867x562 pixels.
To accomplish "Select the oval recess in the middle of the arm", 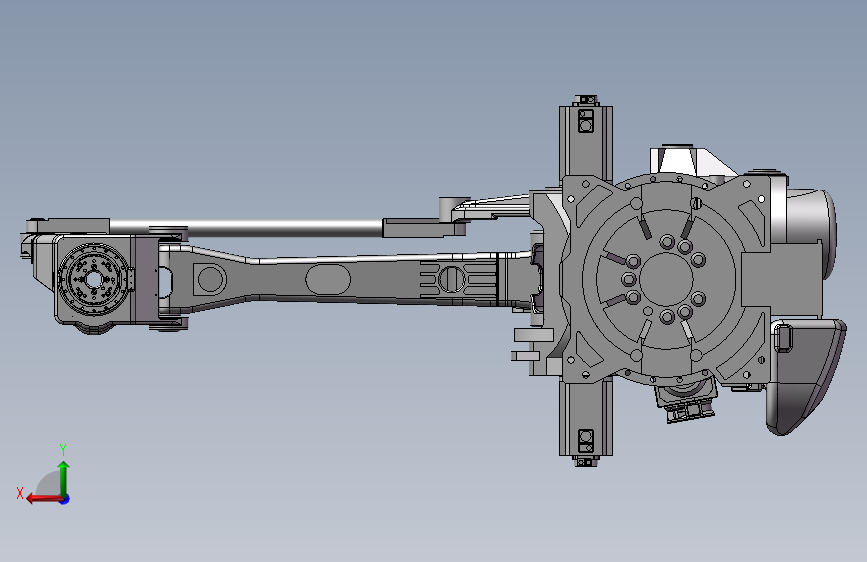I will tap(328, 279).
